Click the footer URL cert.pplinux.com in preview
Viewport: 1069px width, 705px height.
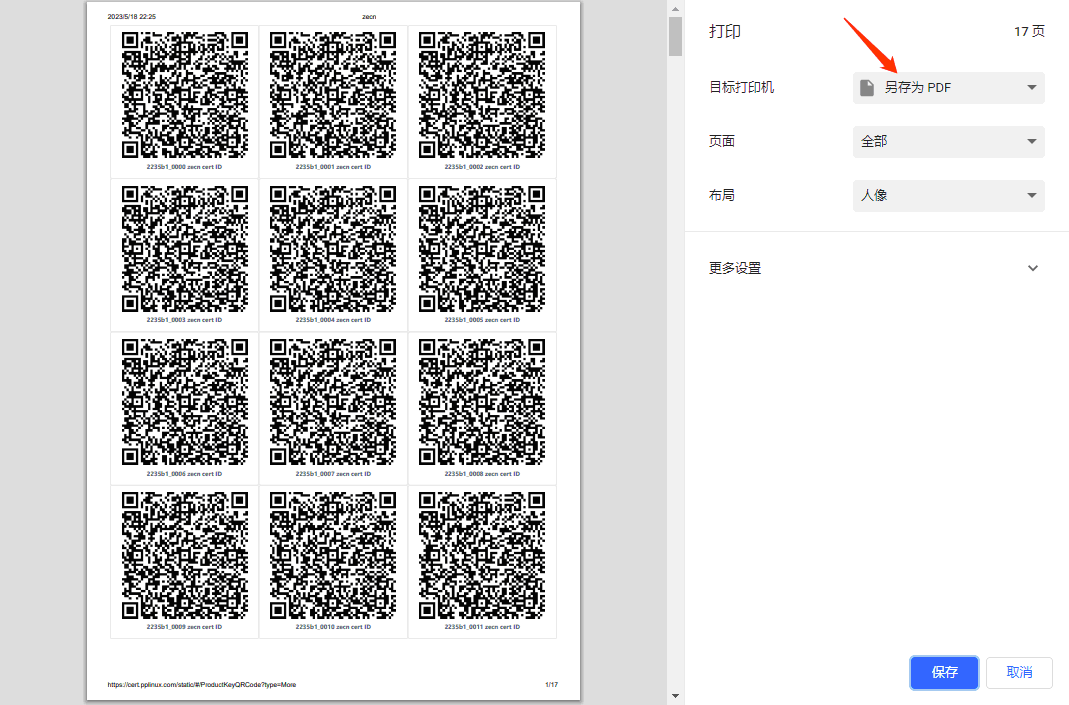click(201, 685)
